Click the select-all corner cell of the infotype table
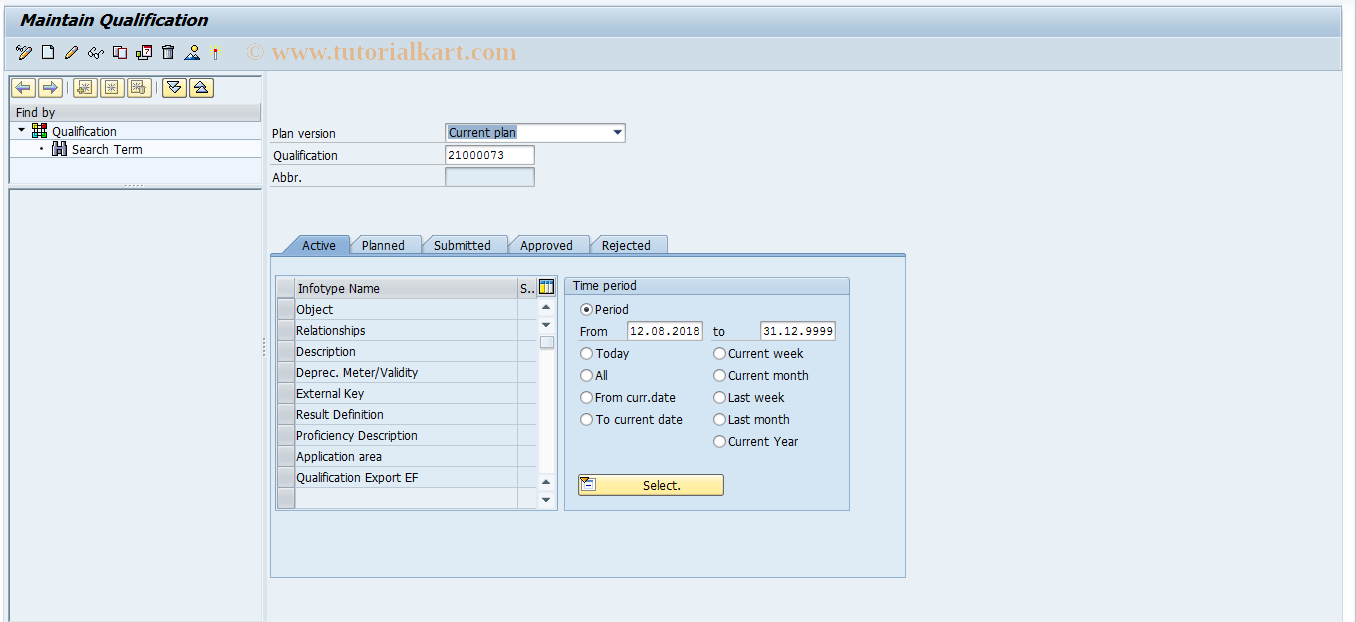Viewport: 1356px width, 622px height. click(x=286, y=288)
